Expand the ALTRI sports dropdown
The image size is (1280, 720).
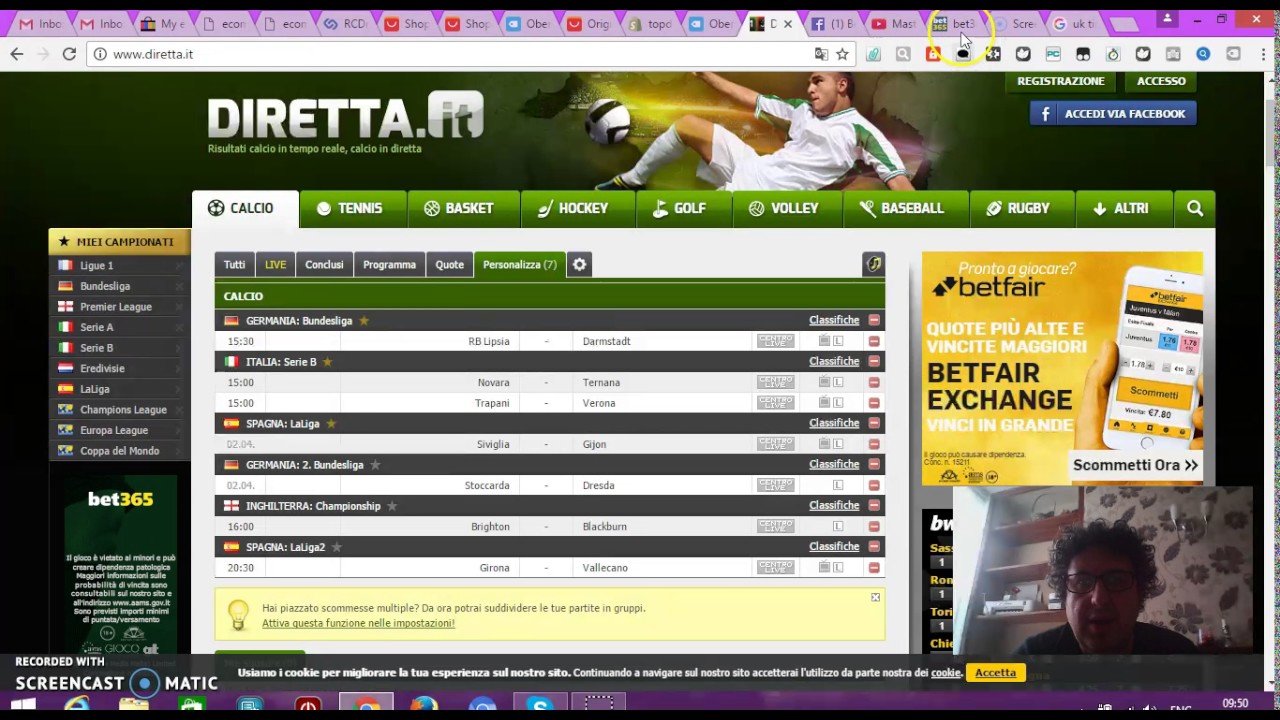(x=1122, y=208)
